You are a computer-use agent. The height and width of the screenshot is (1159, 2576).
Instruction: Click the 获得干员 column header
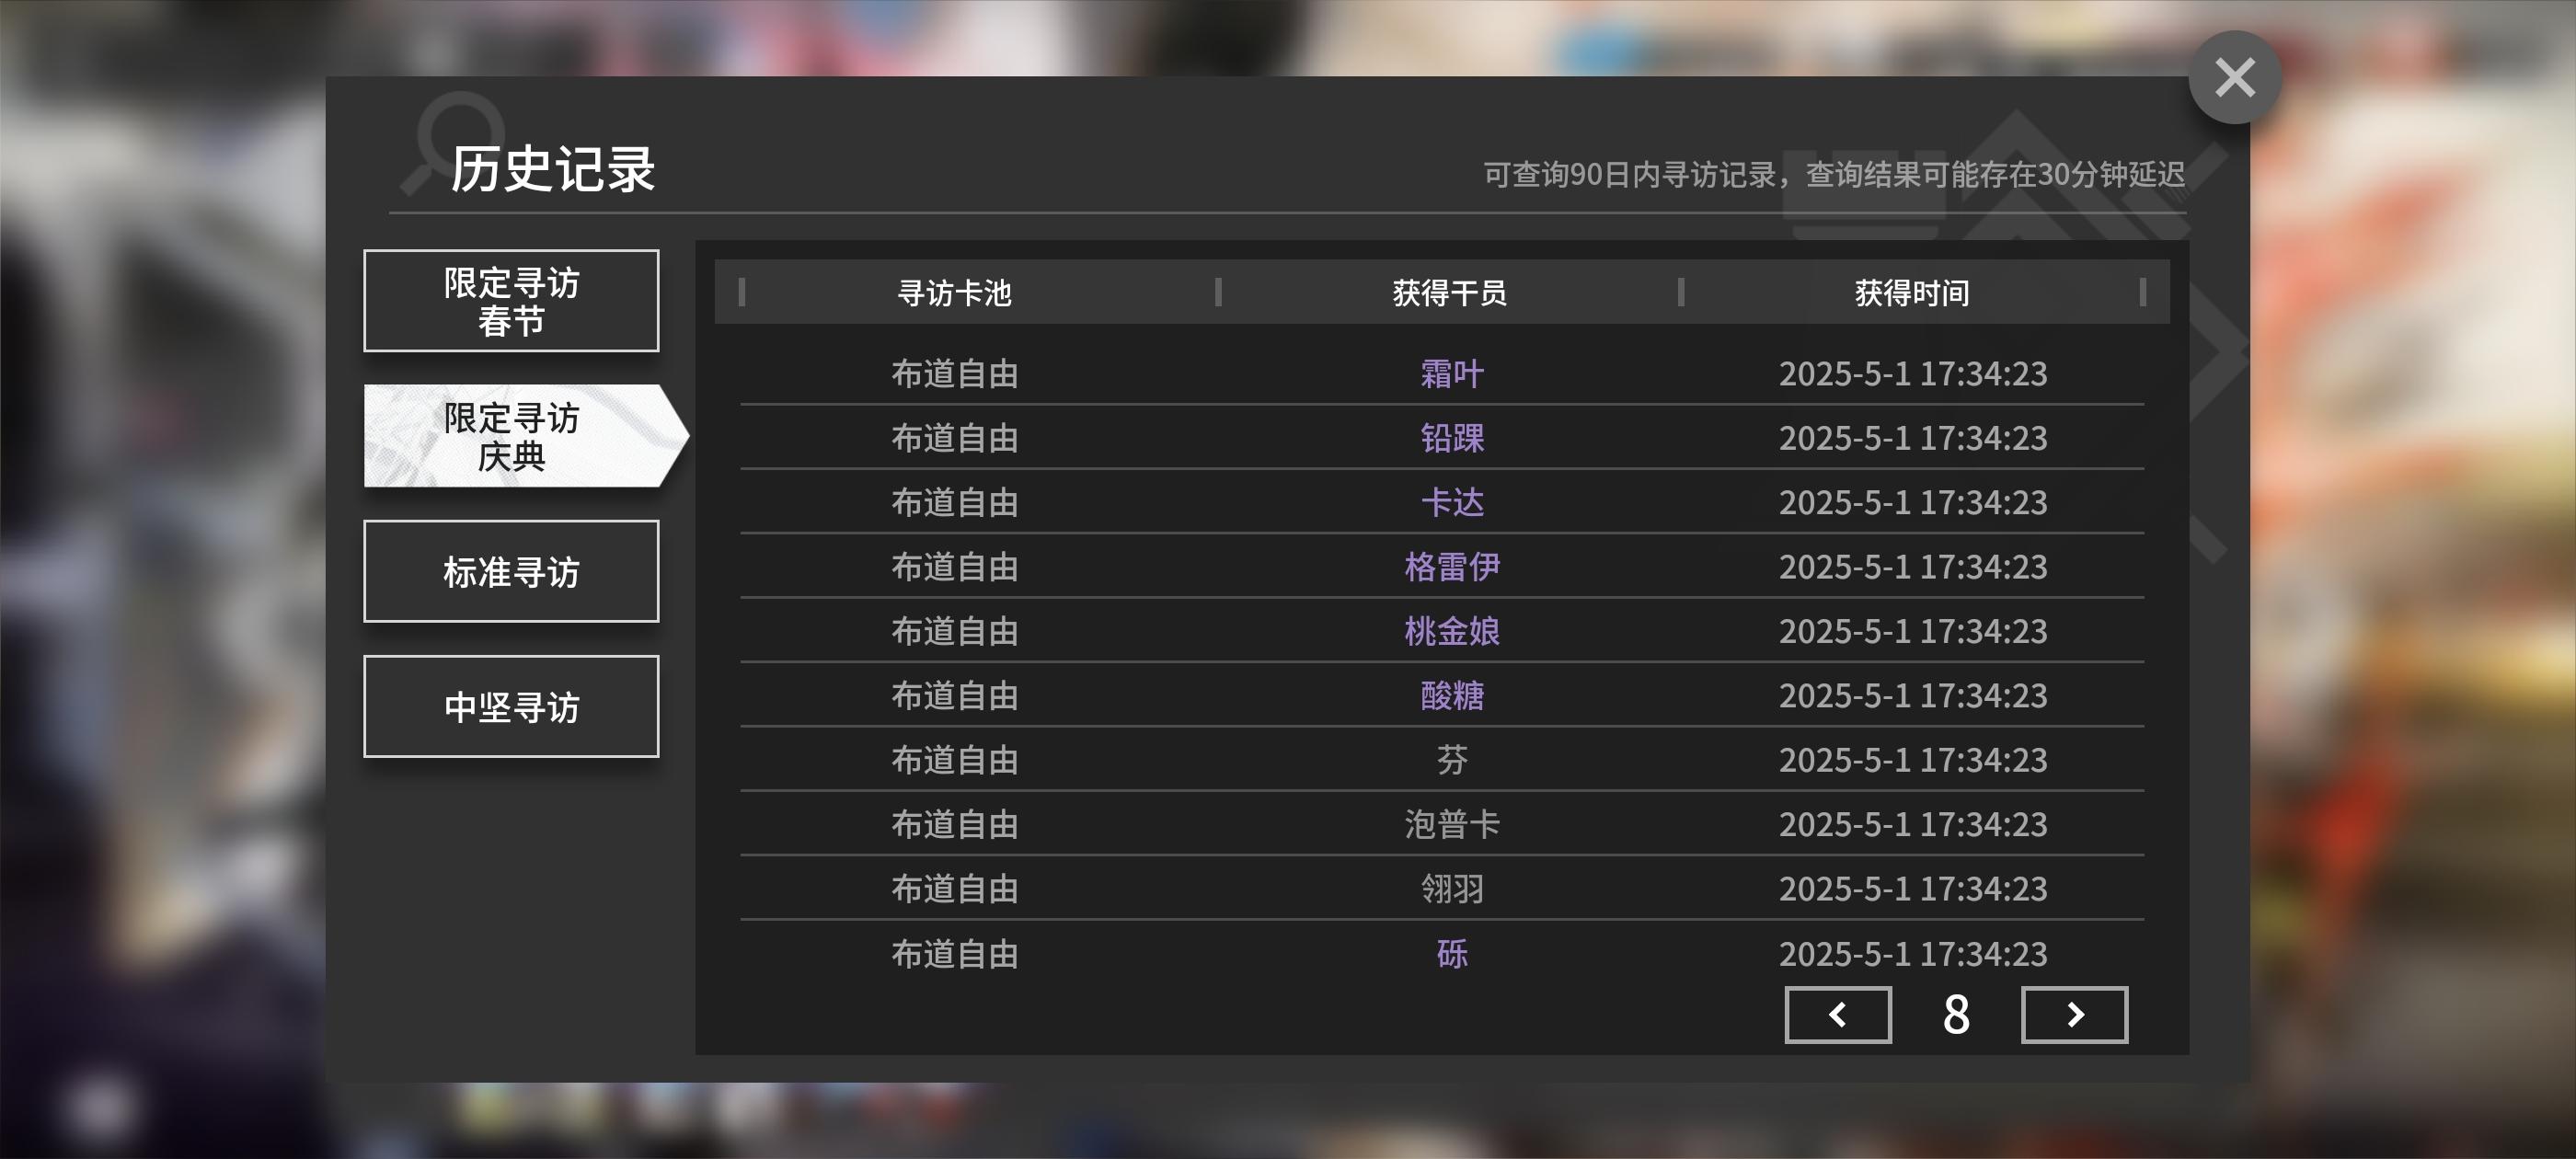pyautogui.click(x=1449, y=293)
